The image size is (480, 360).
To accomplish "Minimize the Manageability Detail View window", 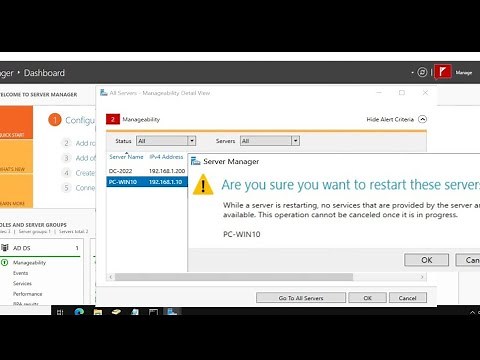I will pyautogui.click(x=379, y=93).
